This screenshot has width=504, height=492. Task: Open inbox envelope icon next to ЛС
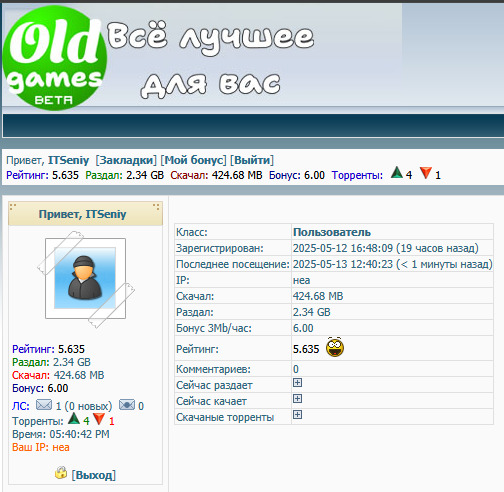pos(44,405)
